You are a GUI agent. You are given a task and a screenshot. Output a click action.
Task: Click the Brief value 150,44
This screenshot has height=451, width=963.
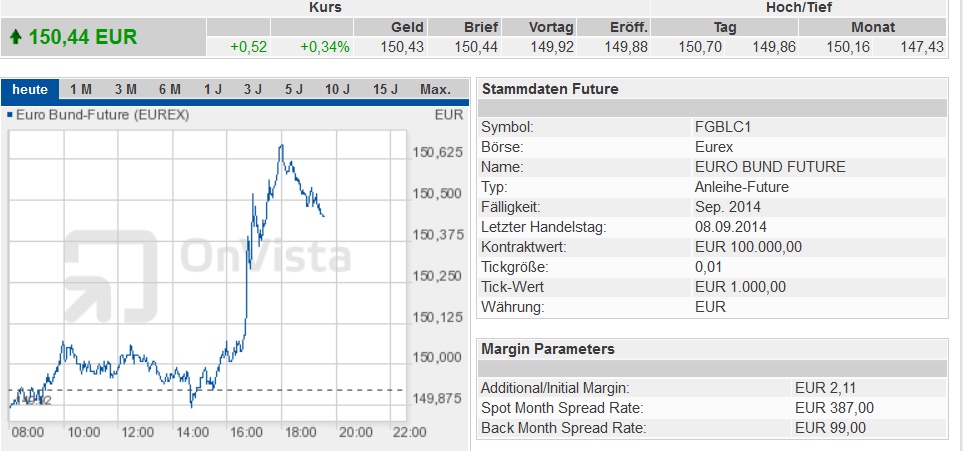(x=476, y=47)
